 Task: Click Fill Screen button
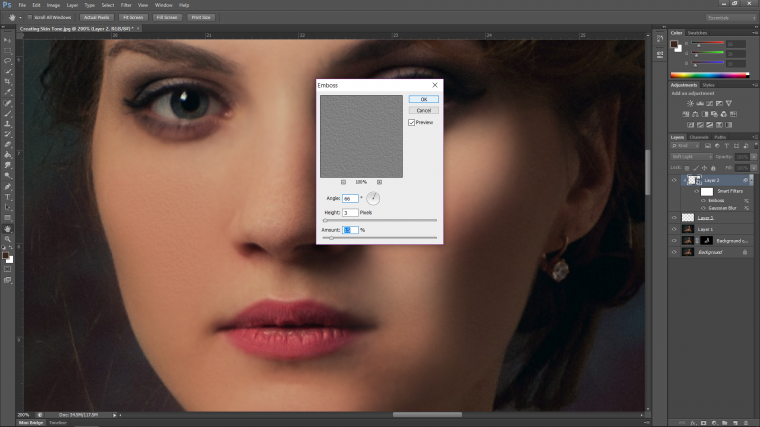(x=166, y=17)
